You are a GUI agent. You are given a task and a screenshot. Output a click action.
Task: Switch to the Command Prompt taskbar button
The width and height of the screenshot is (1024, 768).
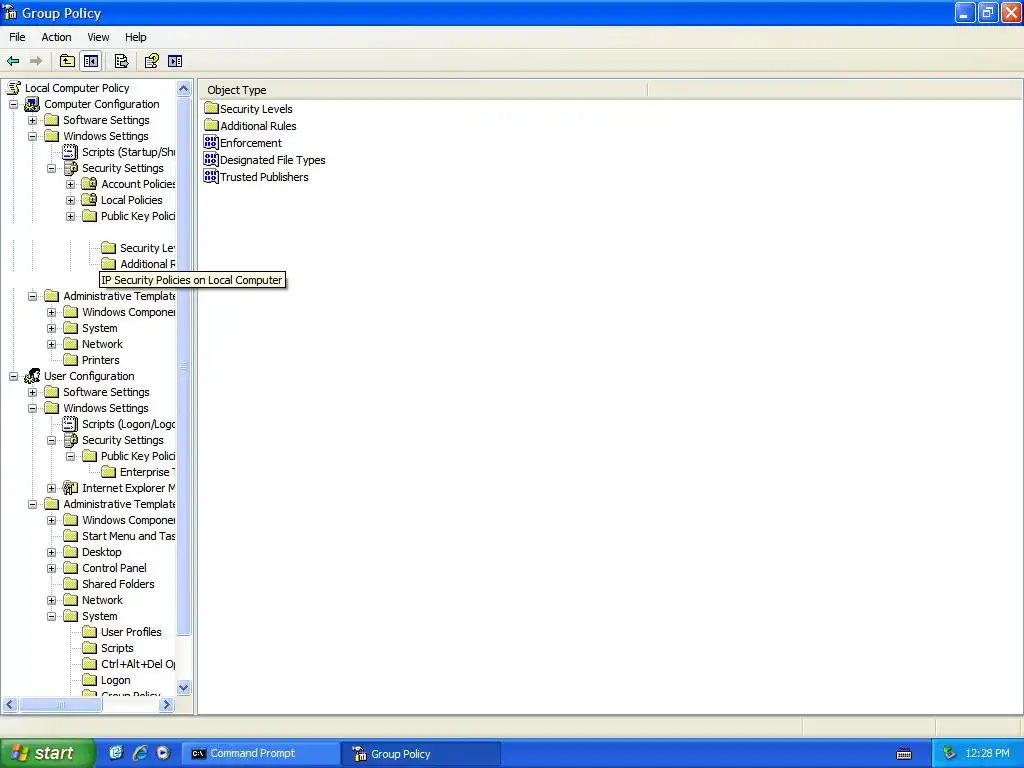259,754
